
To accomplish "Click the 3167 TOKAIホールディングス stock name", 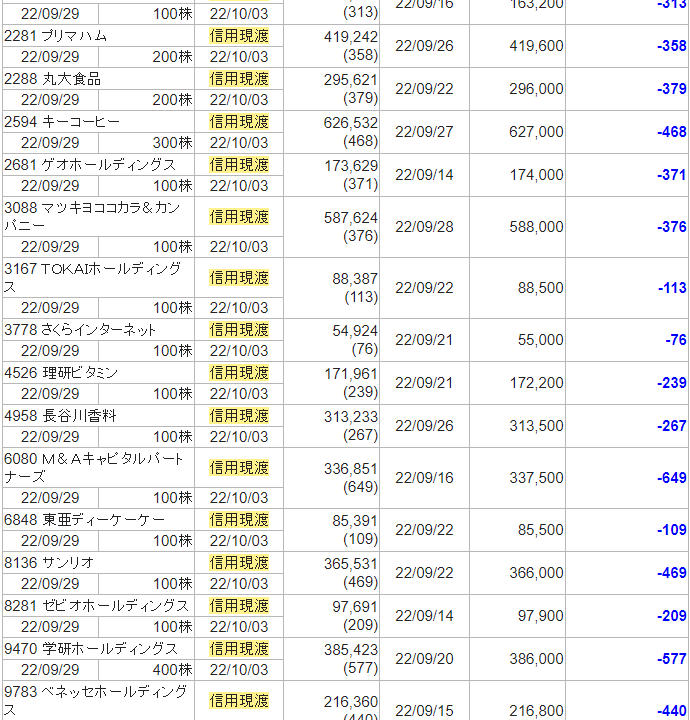I will [x=93, y=278].
